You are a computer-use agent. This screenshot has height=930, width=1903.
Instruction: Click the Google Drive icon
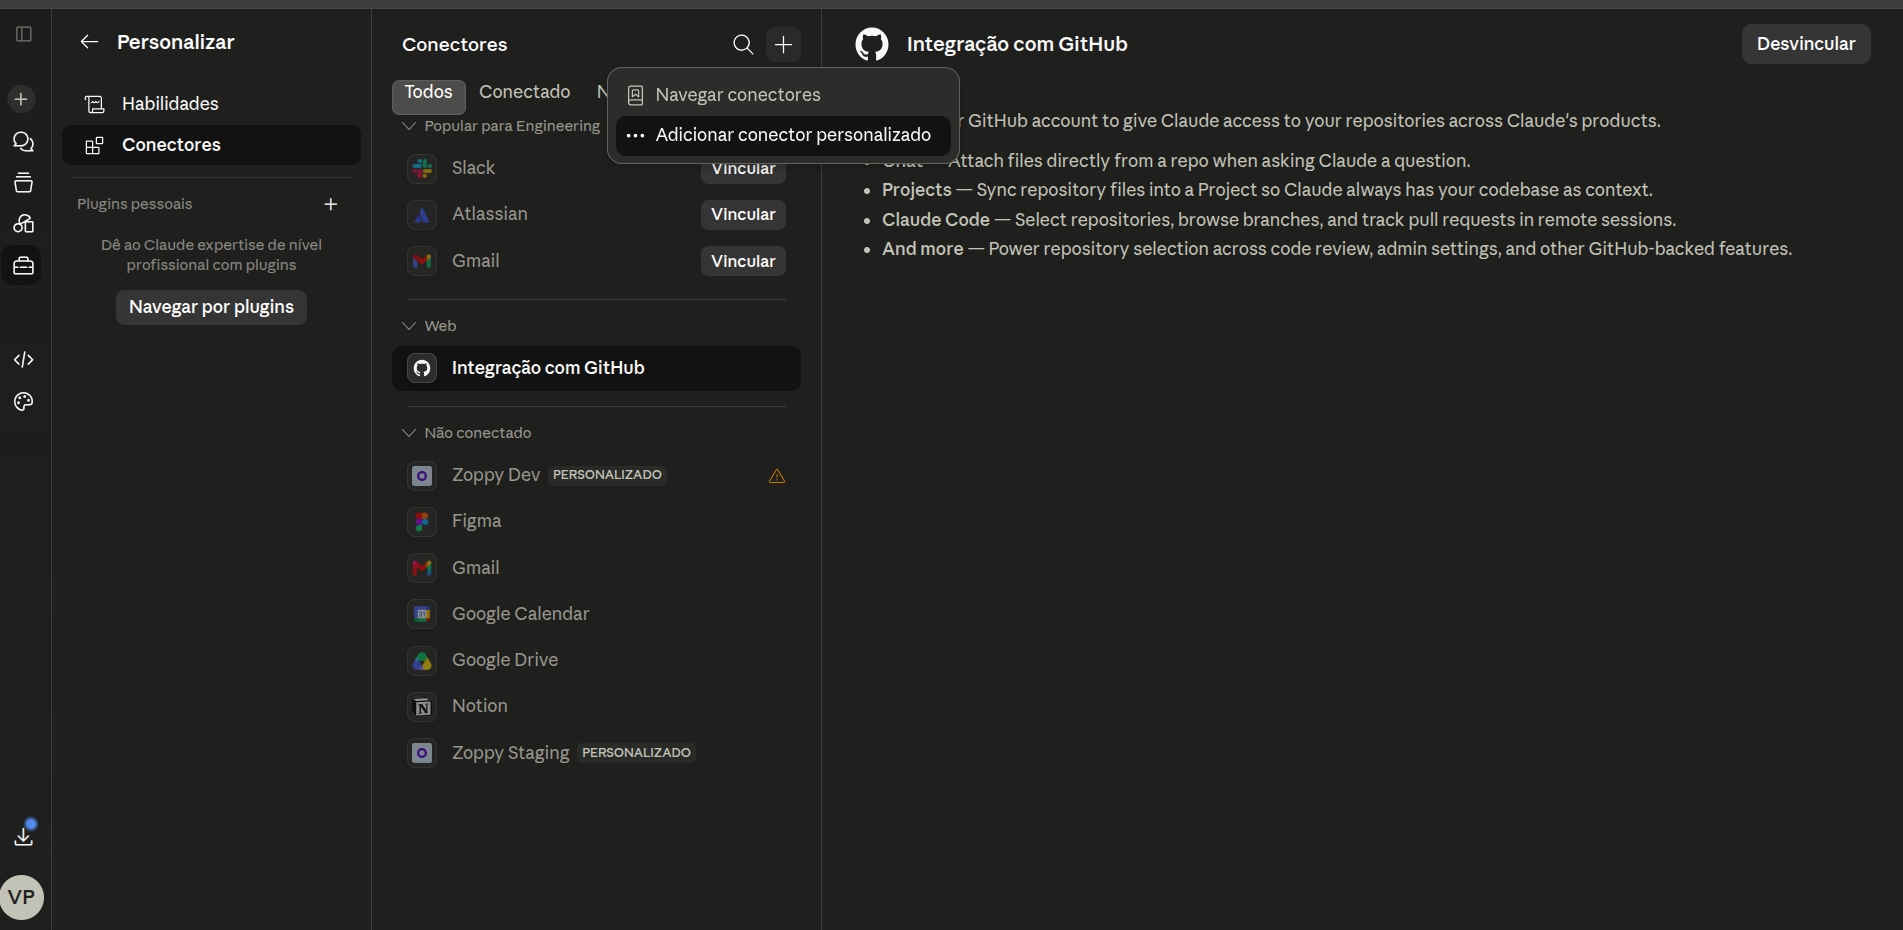tap(422, 660)
